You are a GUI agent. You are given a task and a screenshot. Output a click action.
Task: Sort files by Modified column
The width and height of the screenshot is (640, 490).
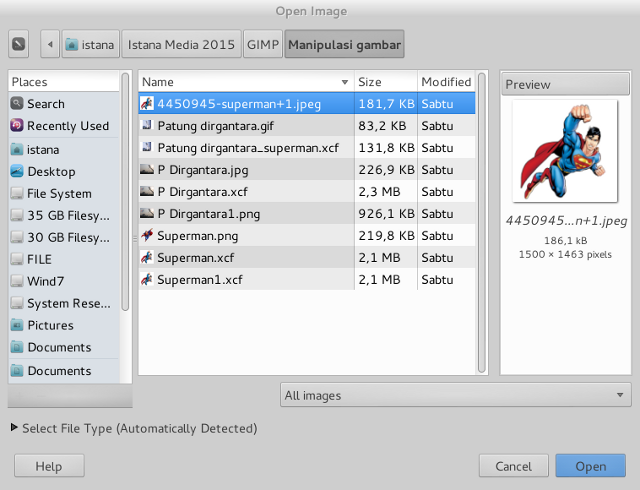click(x=446, y=82)
